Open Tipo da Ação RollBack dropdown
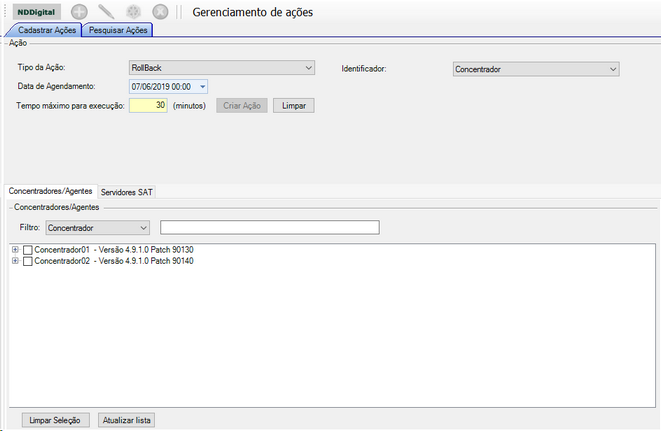The width and height of the screenshot is (661, 431). click(x=222, y=68)
